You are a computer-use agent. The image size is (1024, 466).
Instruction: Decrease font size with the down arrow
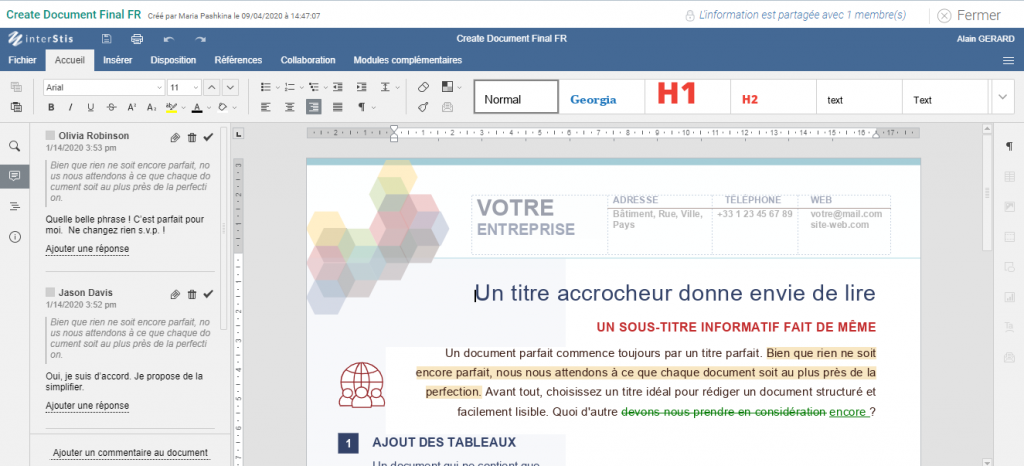pyautogui.click(x=230, y=87)
